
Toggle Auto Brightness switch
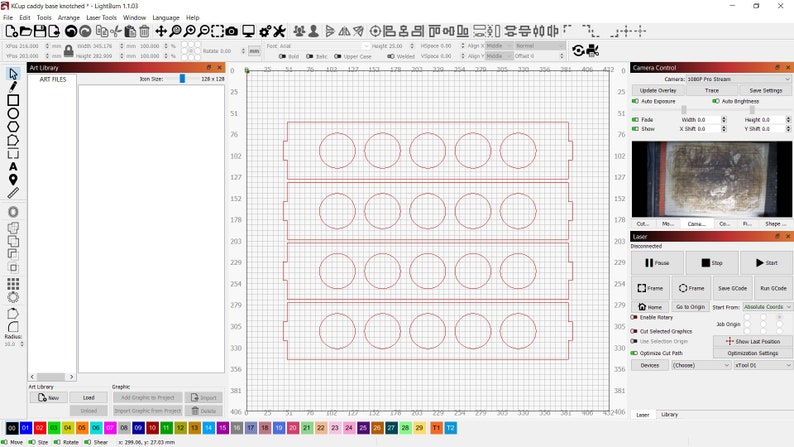pos(716,101)
